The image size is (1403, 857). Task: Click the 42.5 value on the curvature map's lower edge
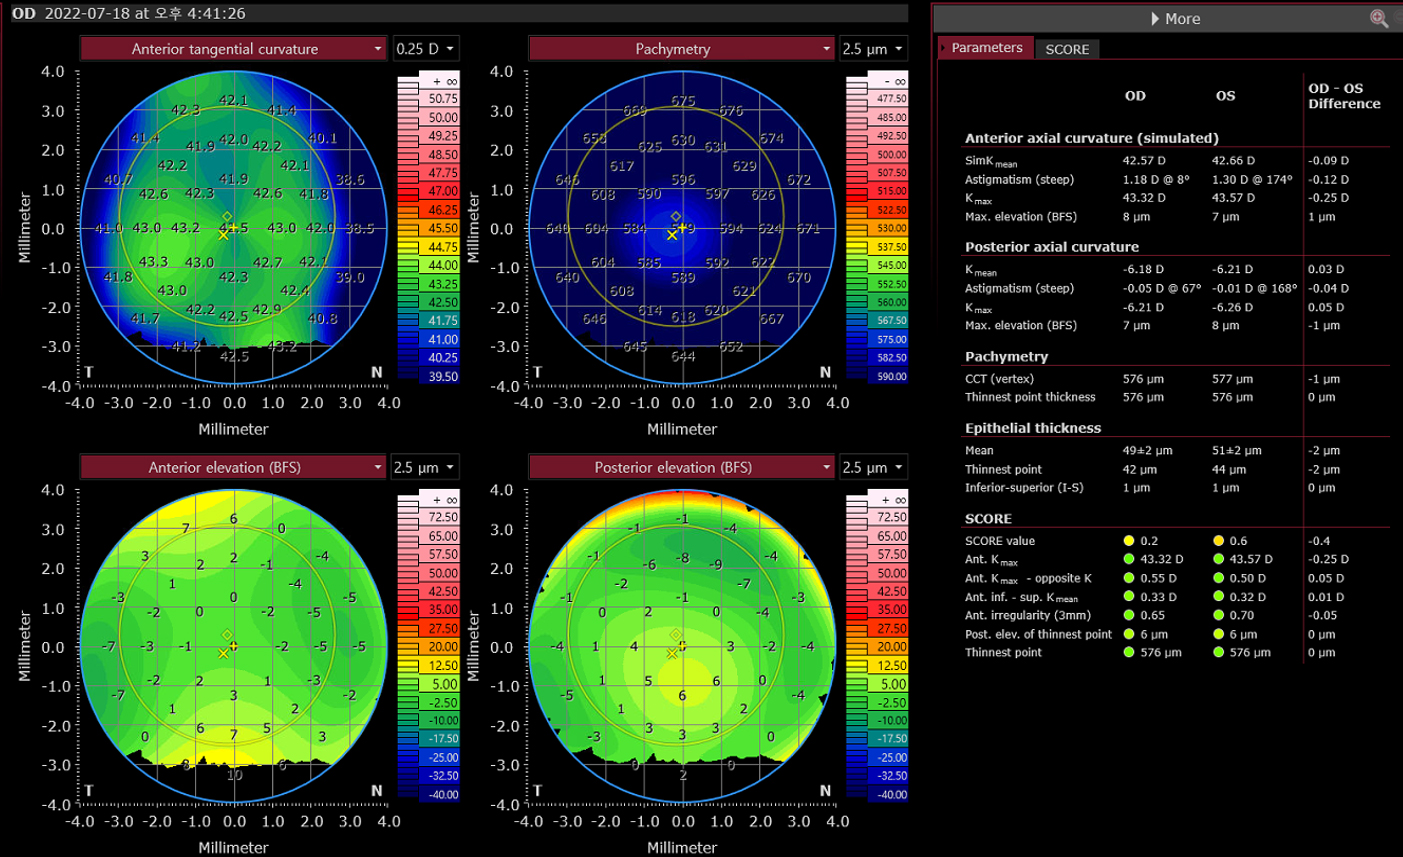pos(234,356)
